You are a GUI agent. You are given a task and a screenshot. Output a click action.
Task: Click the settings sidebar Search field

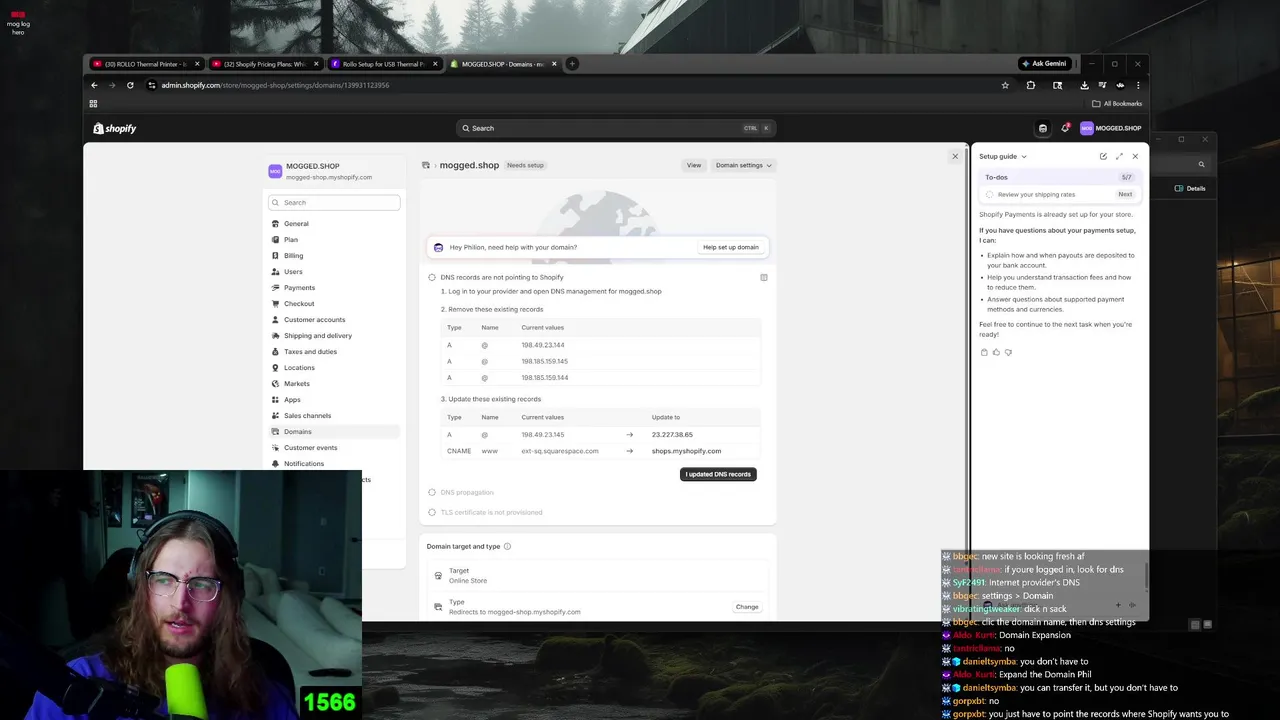pyautogui.click(x=334, y=202)
